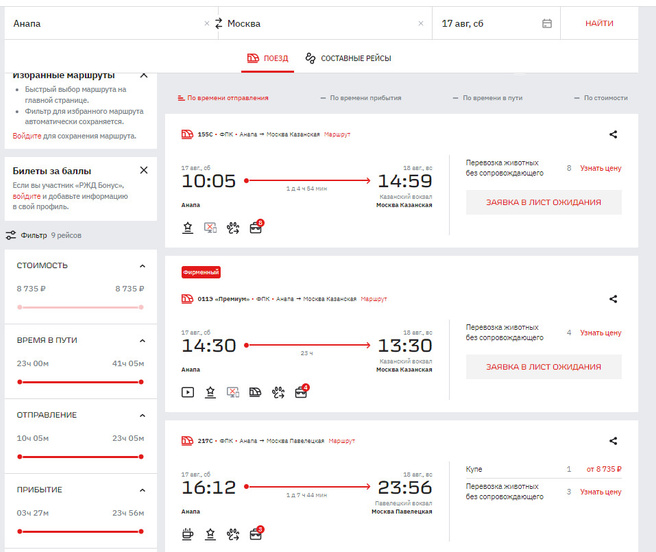Click left handle of ВРЕМЯ В ПУТИ slider
Screen dimensions: 656x552
coord(20,382)
